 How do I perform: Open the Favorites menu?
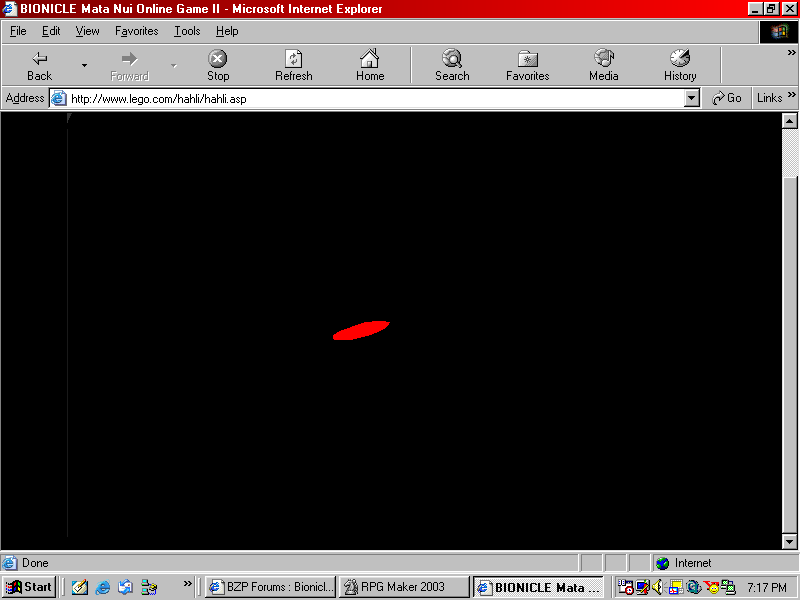pos(136,31)
